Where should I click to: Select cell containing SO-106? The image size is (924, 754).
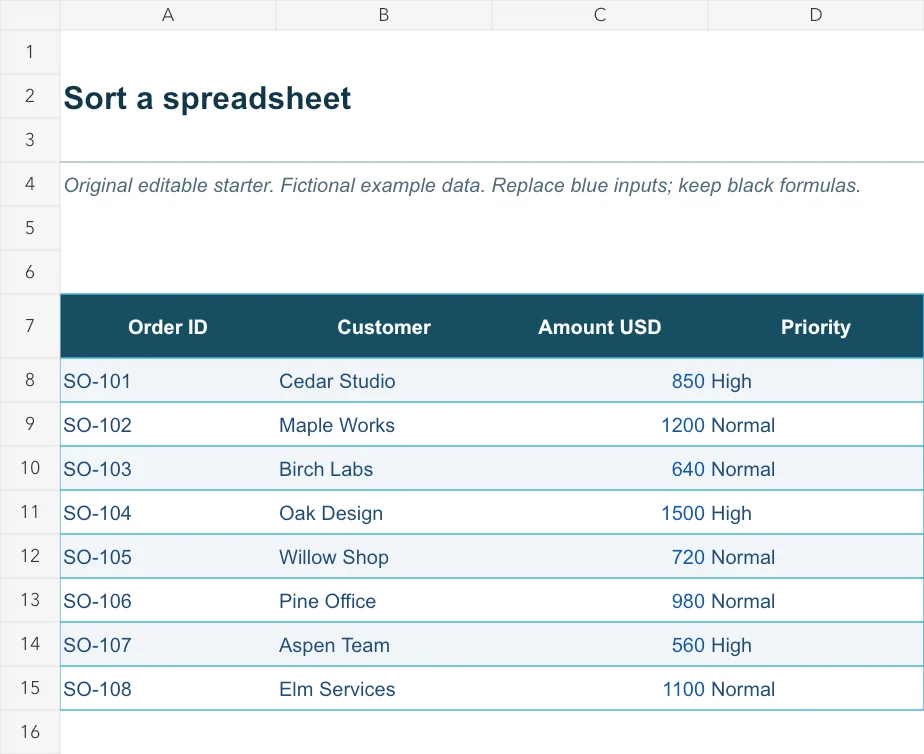tap(168, 601)
